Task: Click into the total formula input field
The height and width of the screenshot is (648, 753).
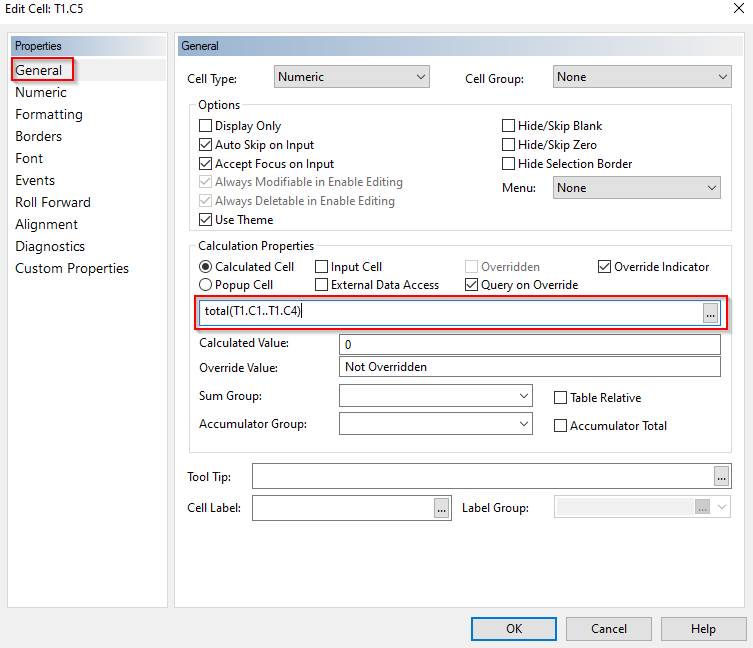Action: pos(448,313)
